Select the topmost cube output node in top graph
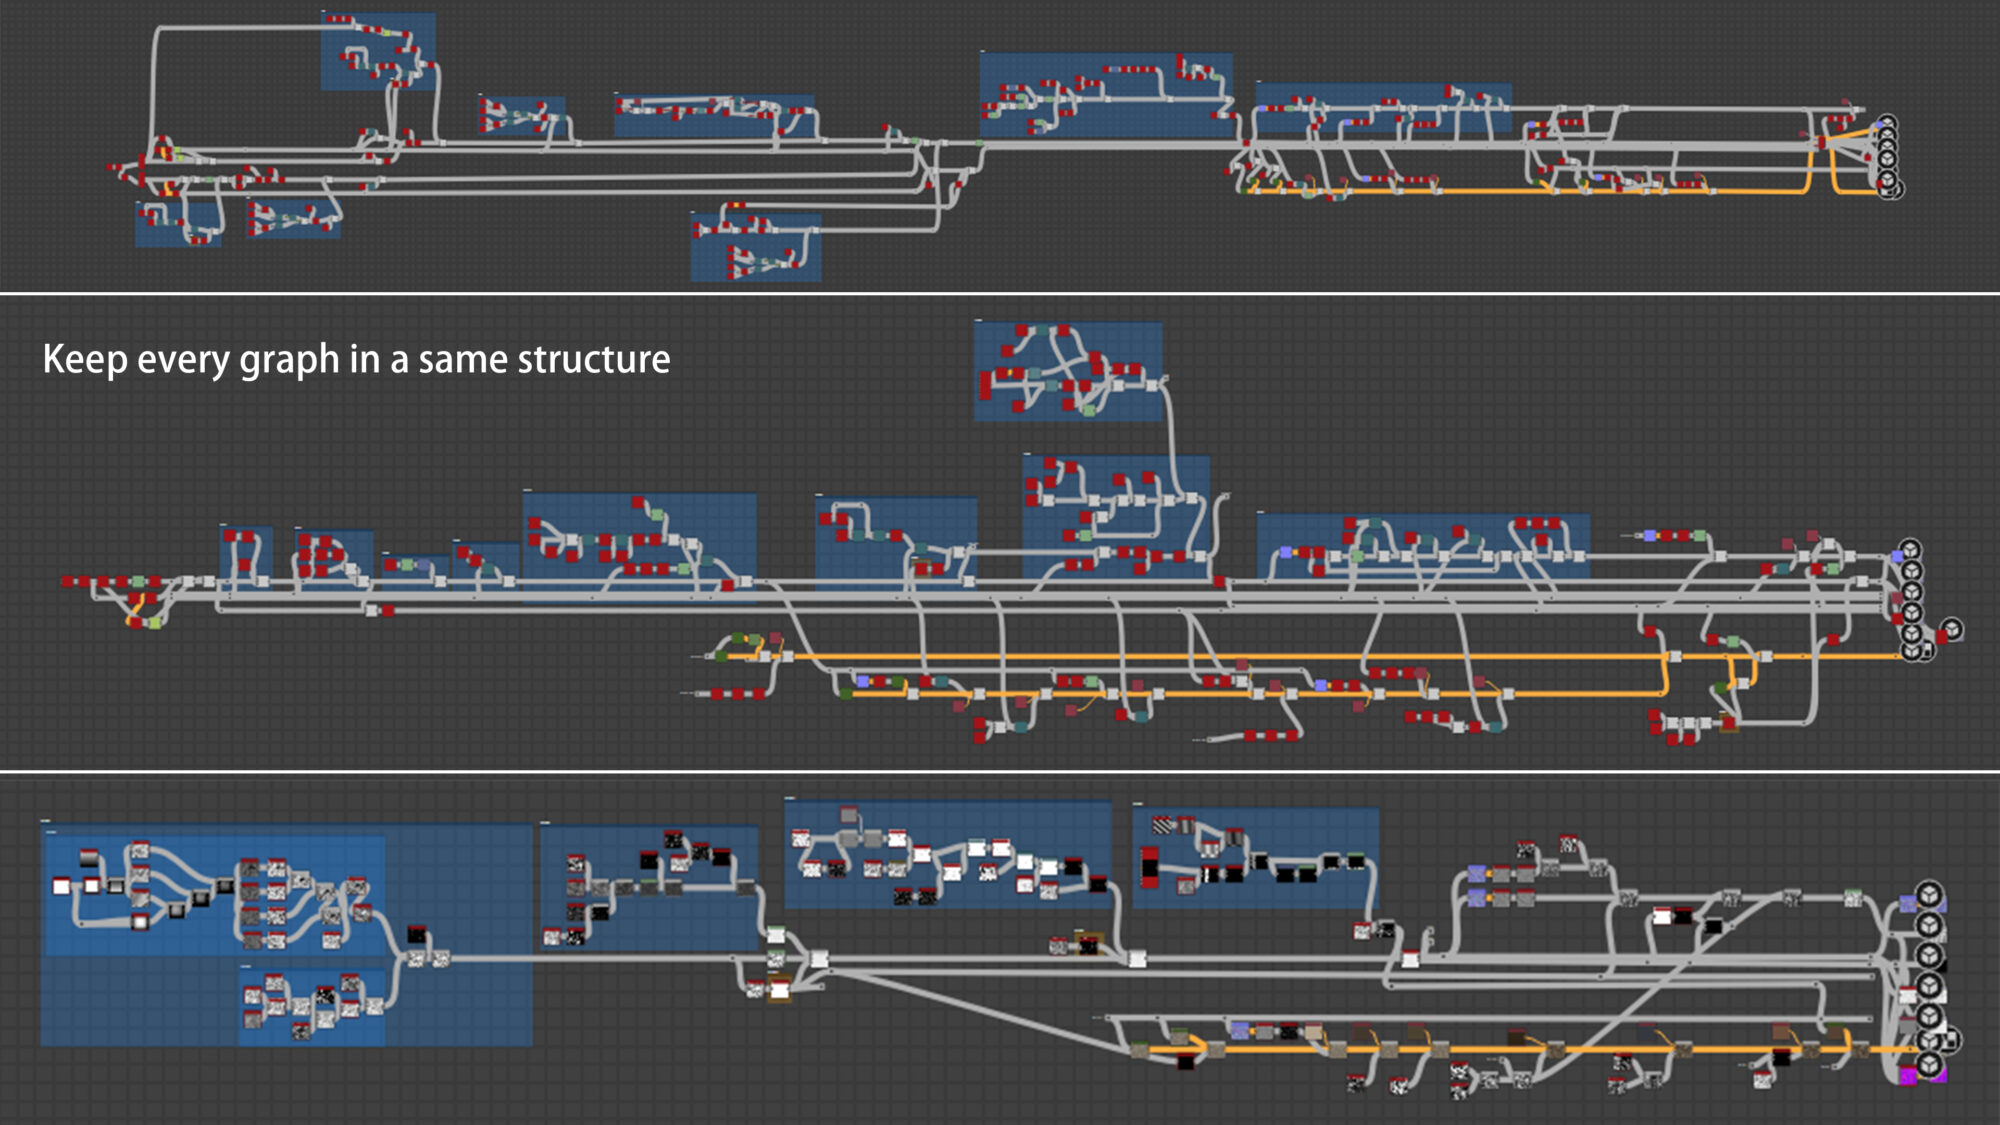Viewport: 2000px width, 1125px height. pos(1887,121)
